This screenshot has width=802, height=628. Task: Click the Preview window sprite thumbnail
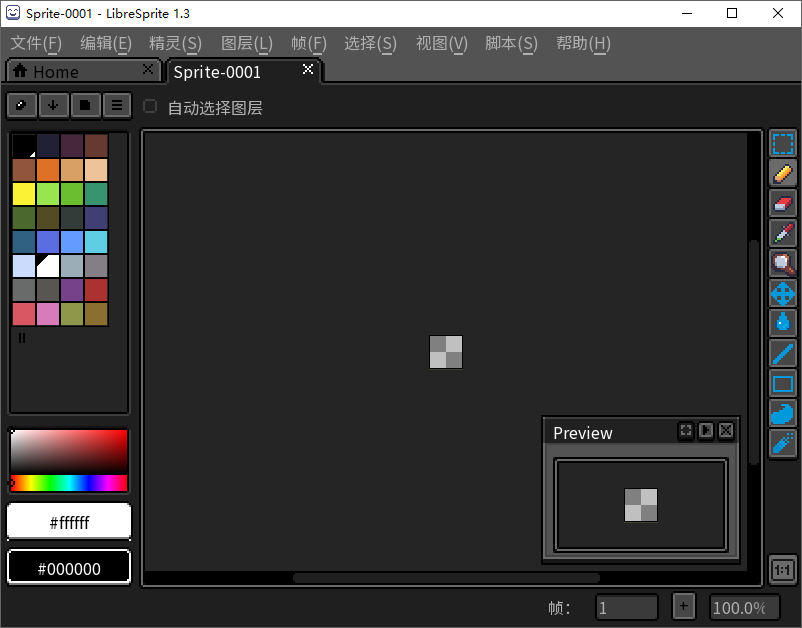pyautogui.click(x=641, y=505)
